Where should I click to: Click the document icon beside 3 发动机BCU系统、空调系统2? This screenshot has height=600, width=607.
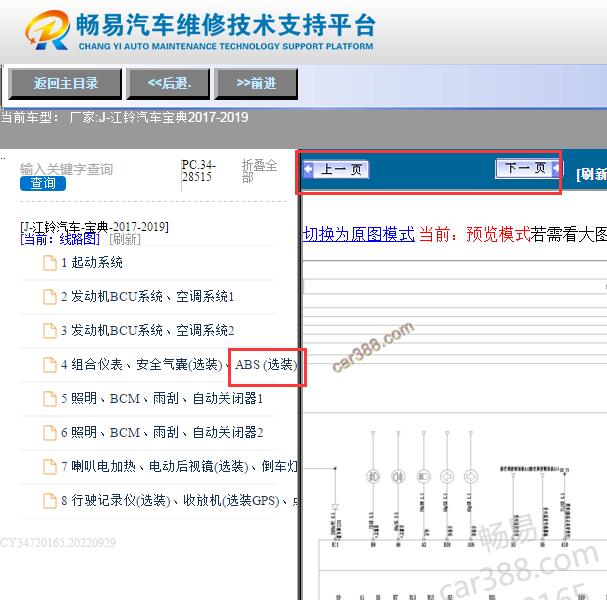tap(50, 331)
